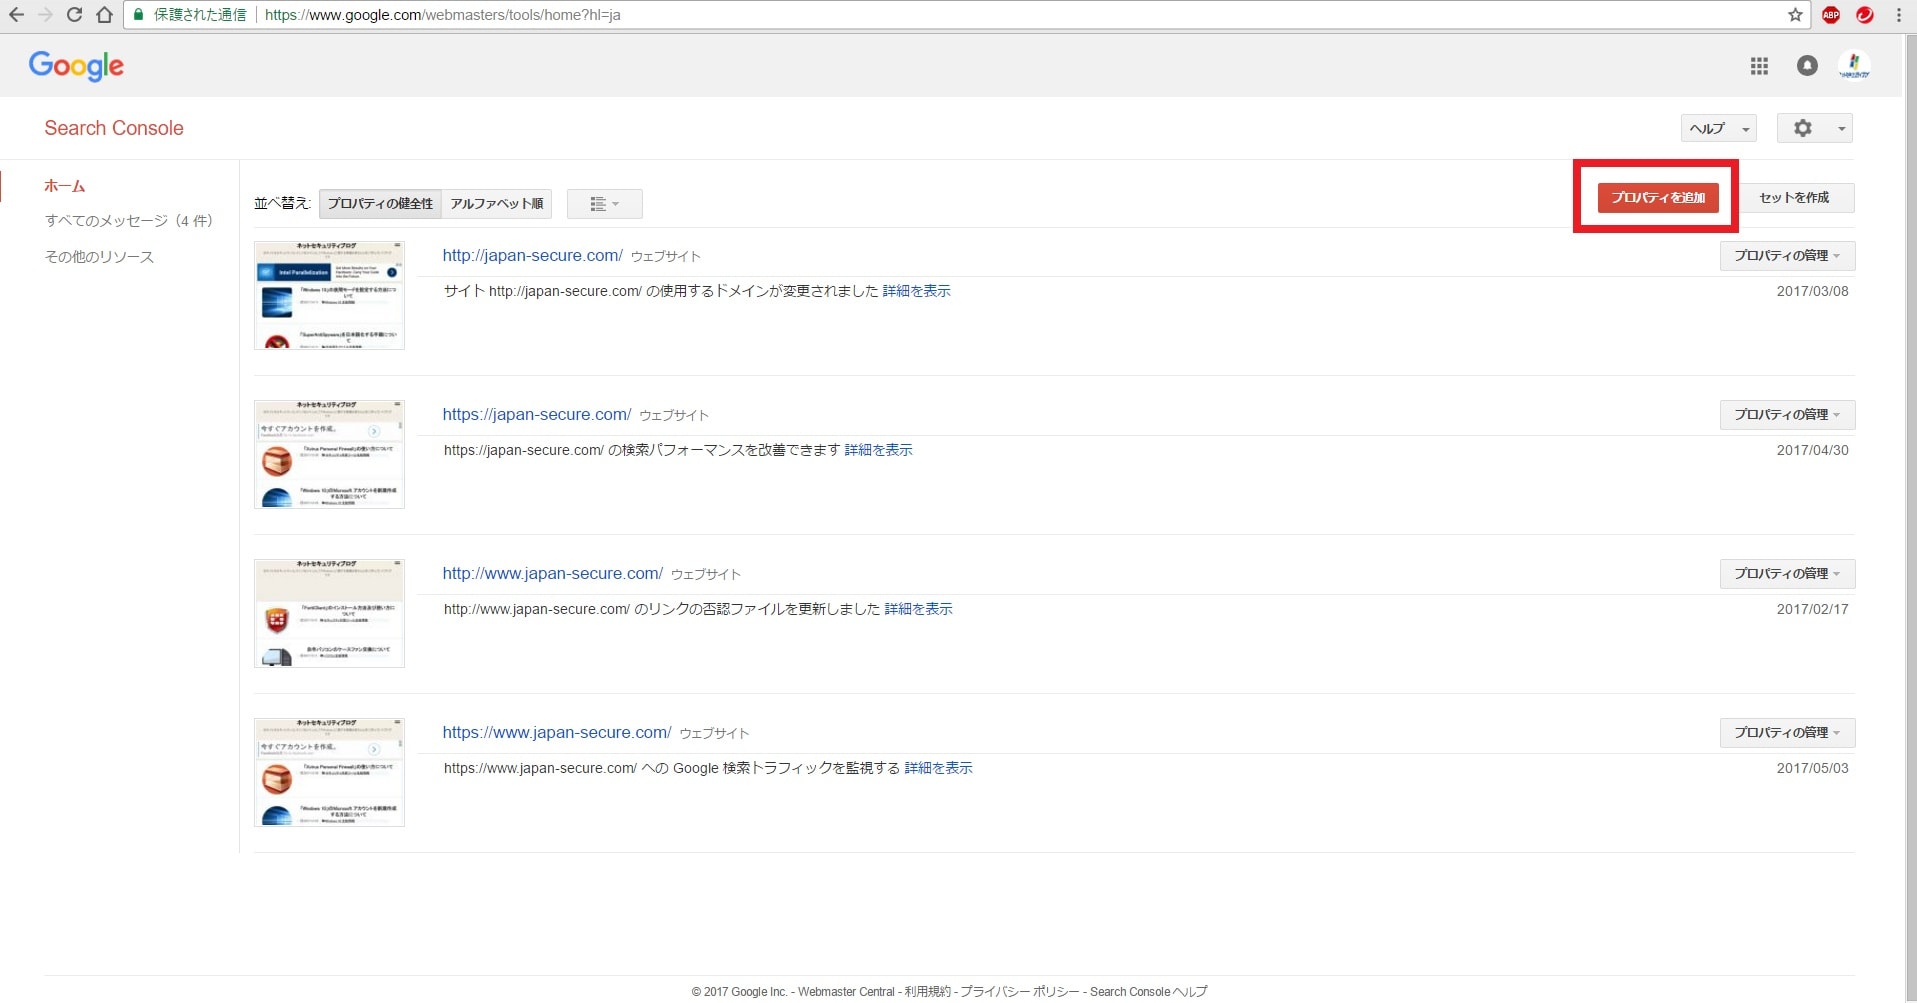The height and width of the screenshot is (1003, 1917).
Task: Open プライバシー ポリシー footer link
Action: pos(1019,992)
